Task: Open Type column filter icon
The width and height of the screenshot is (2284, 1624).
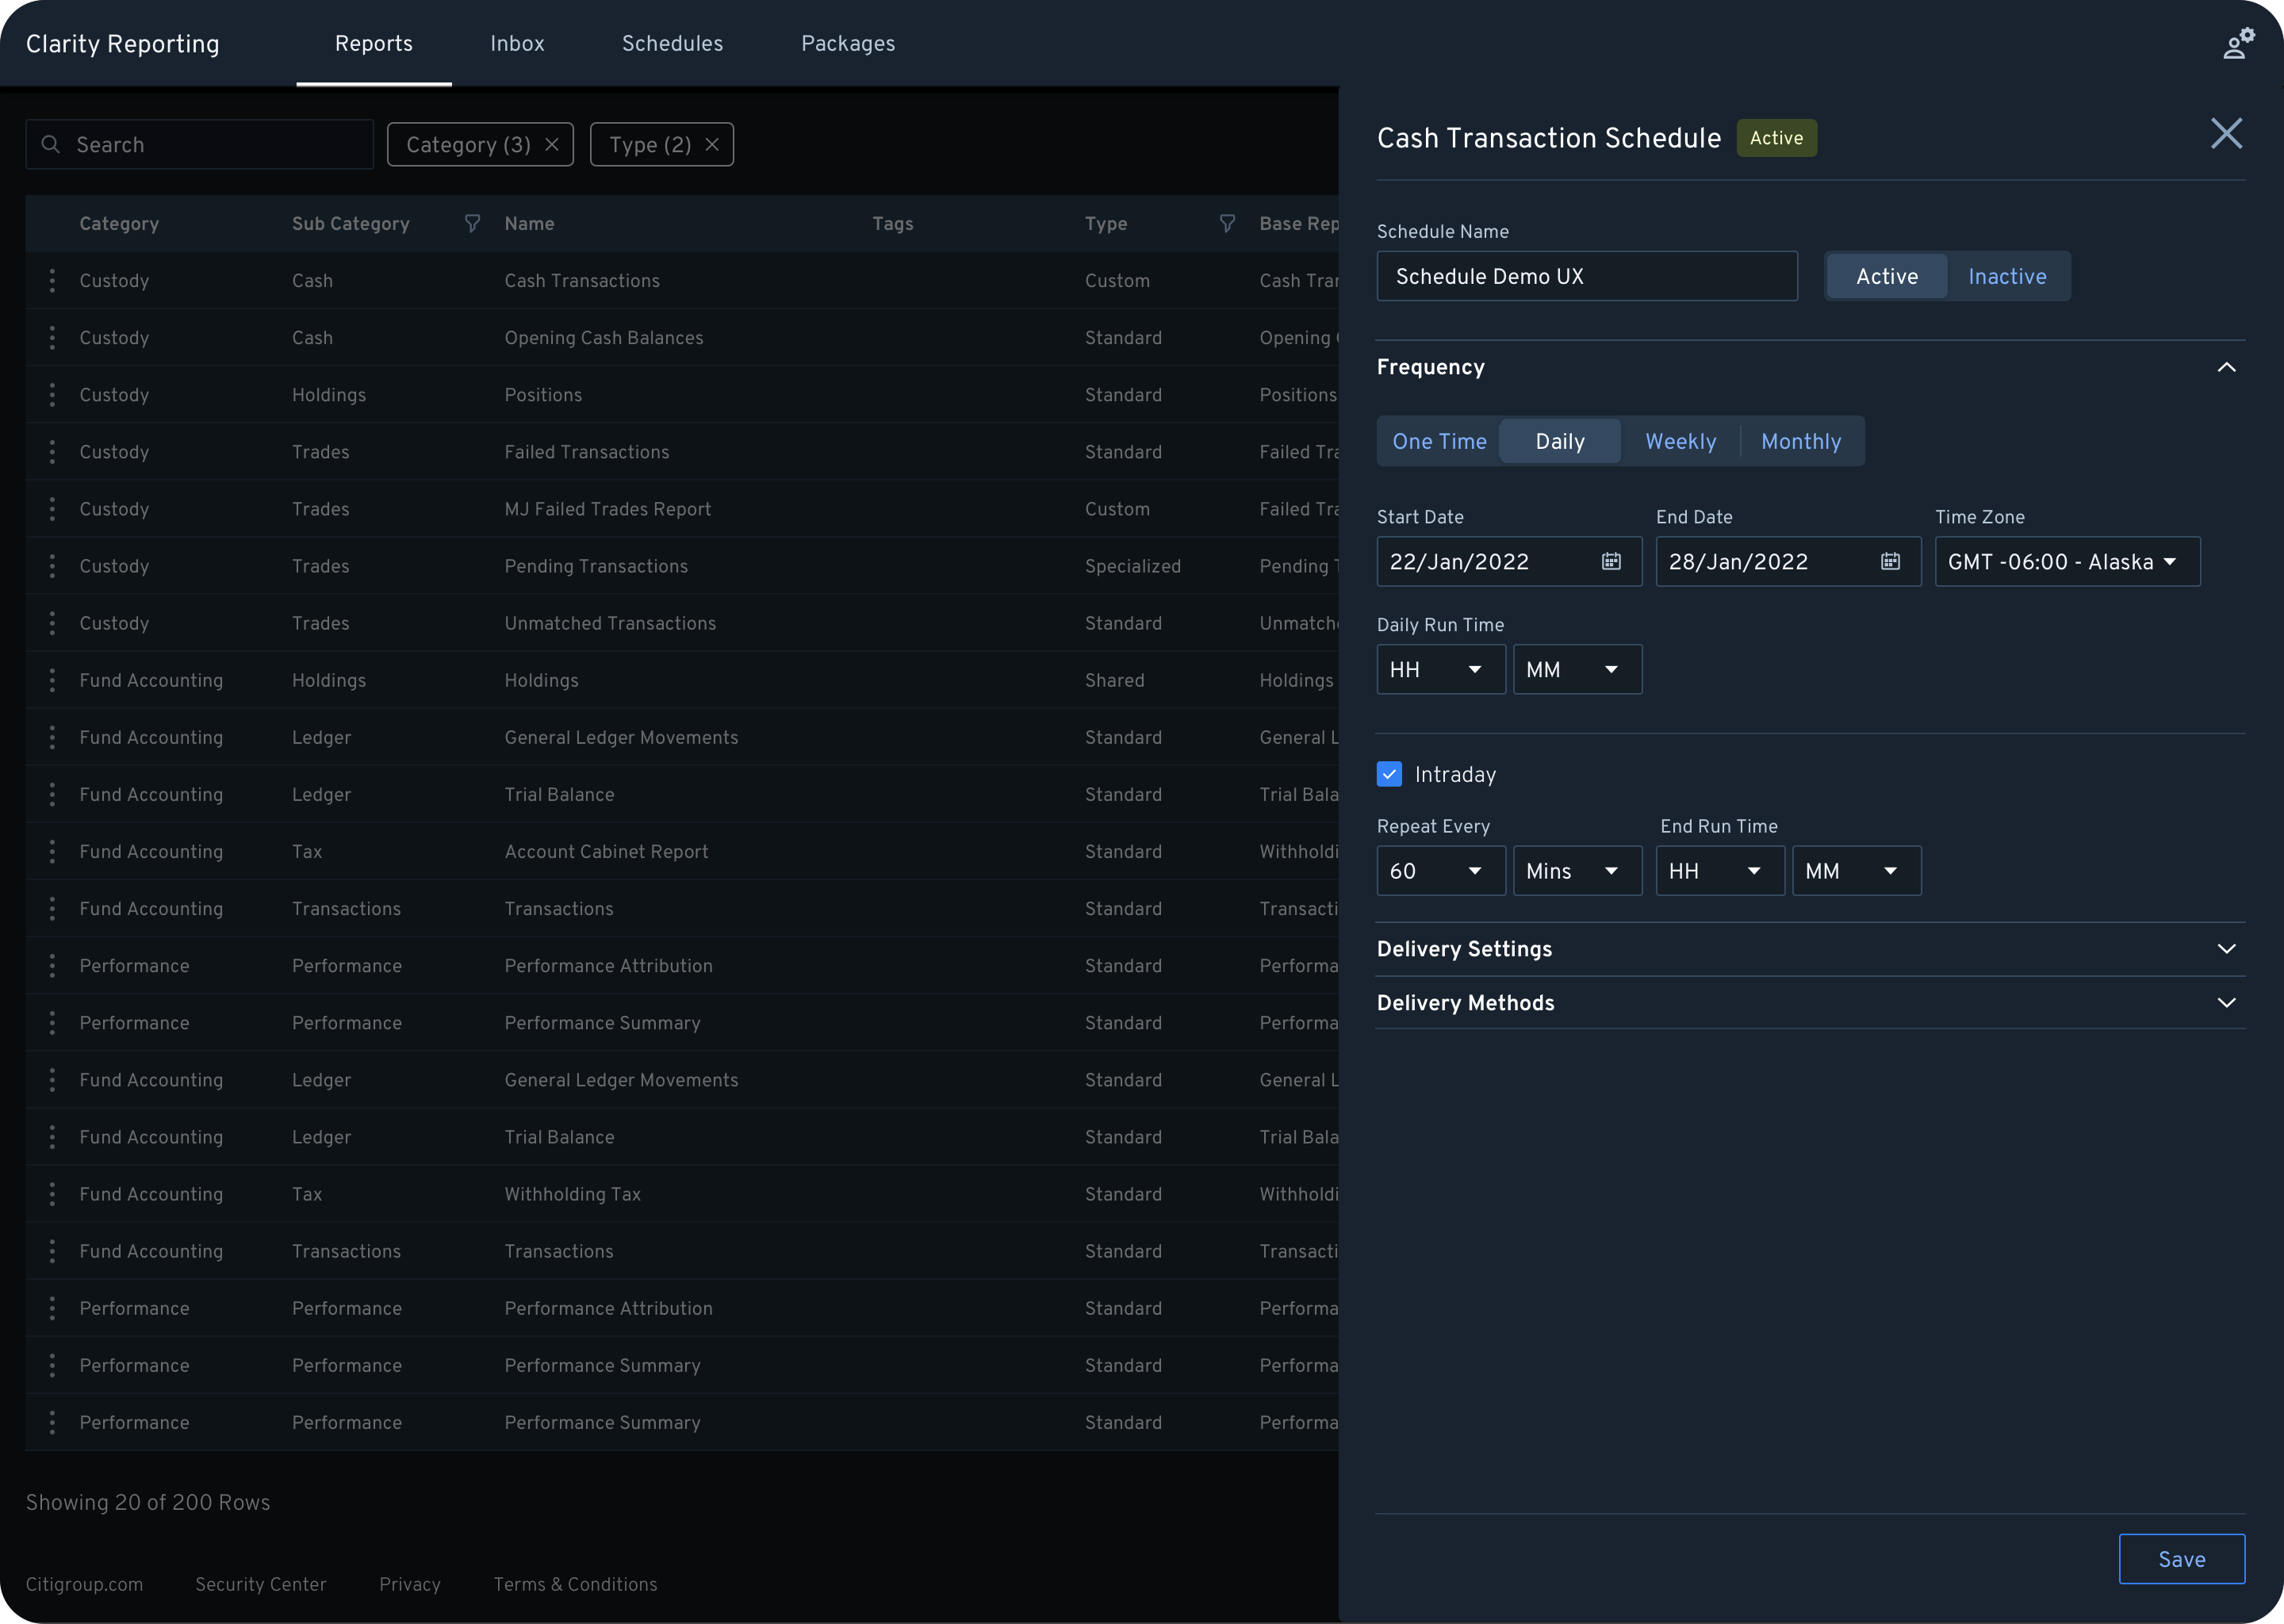Action: (x=1227, y=223)
